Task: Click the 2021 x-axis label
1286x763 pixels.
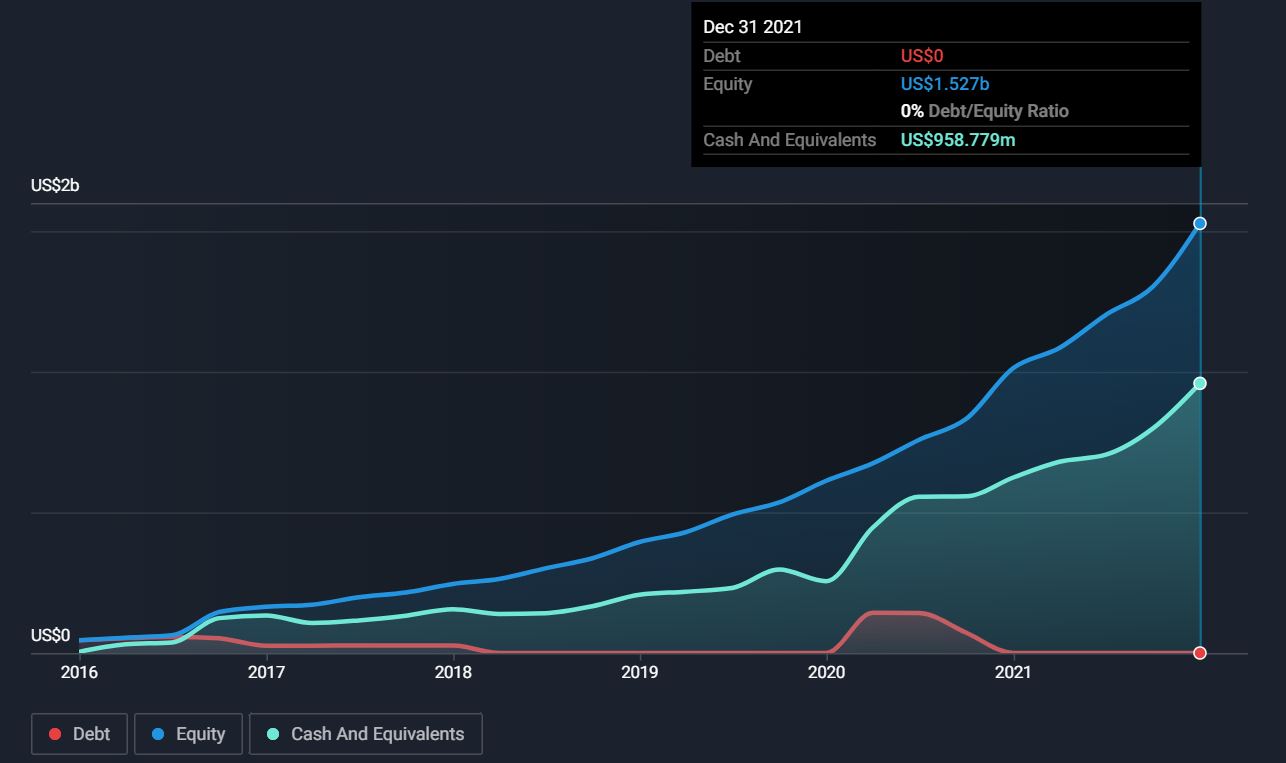Action: [1014, 672]
